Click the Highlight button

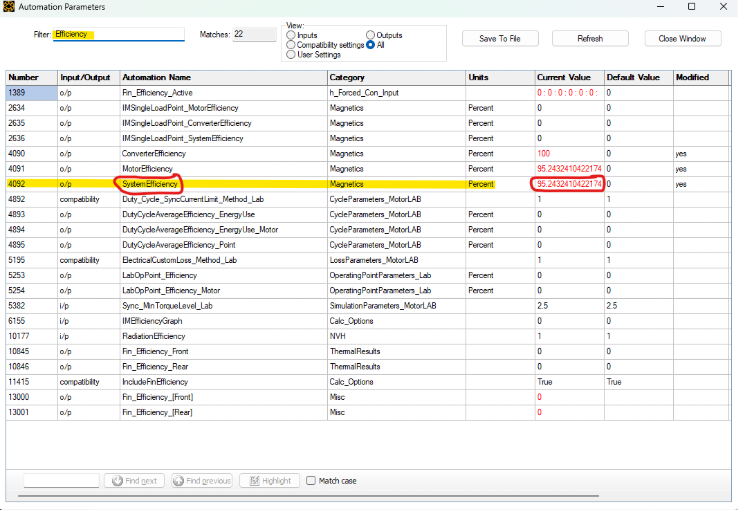tap(268, 480)
